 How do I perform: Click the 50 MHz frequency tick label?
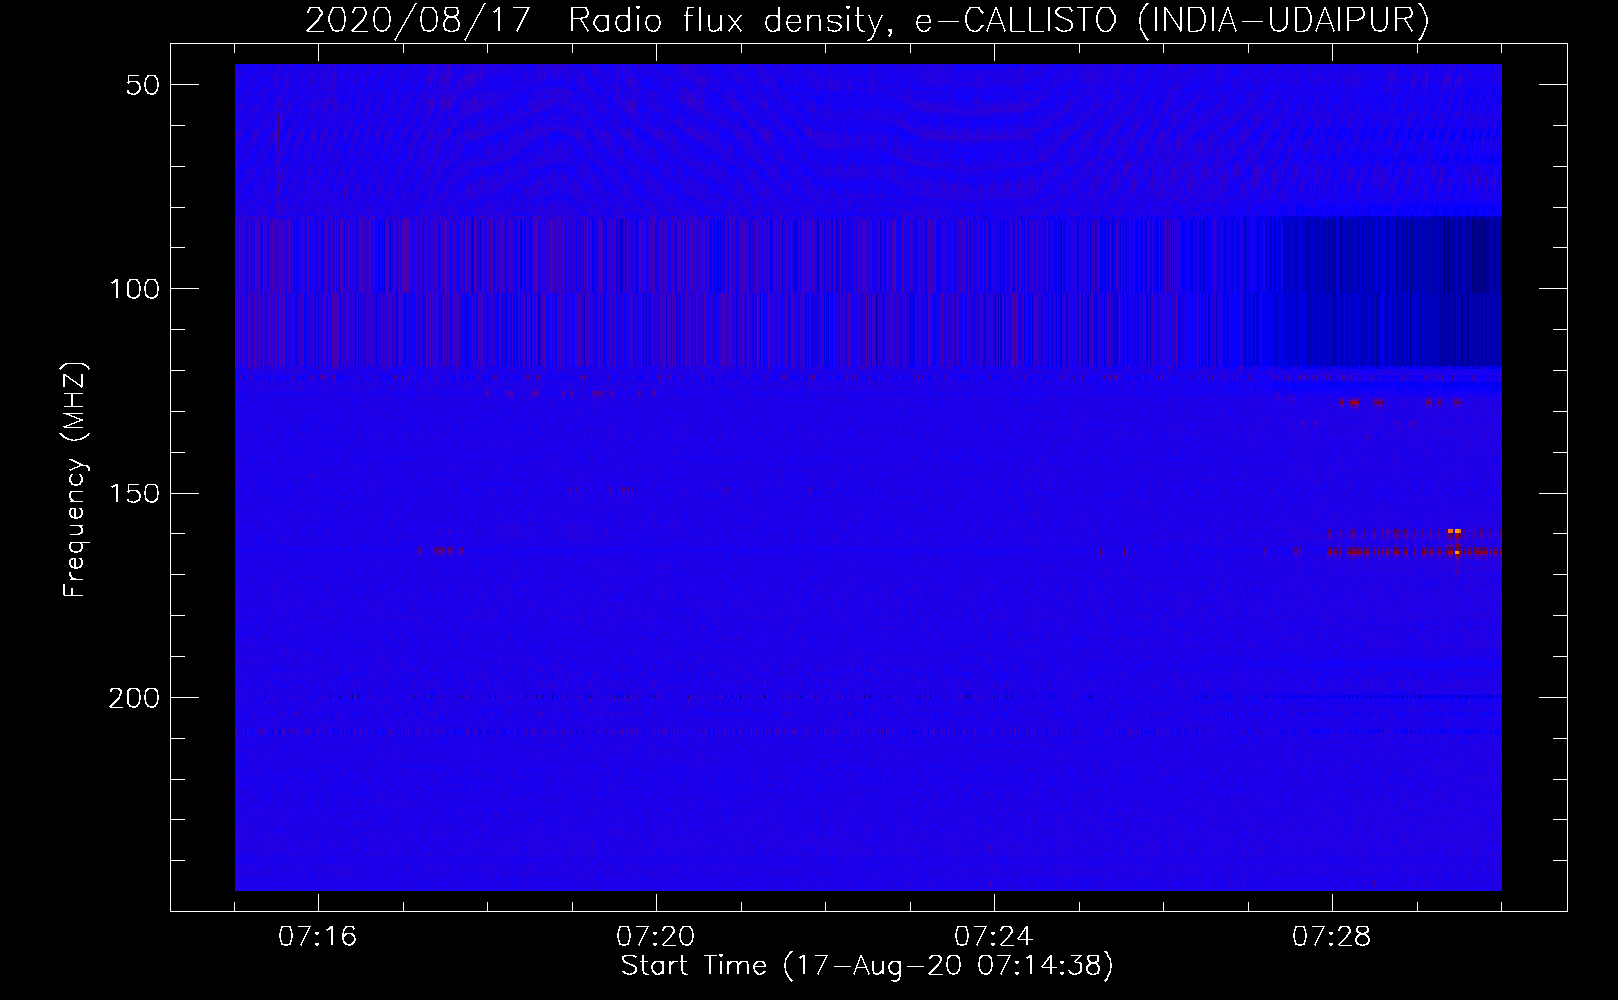(143, 85)
